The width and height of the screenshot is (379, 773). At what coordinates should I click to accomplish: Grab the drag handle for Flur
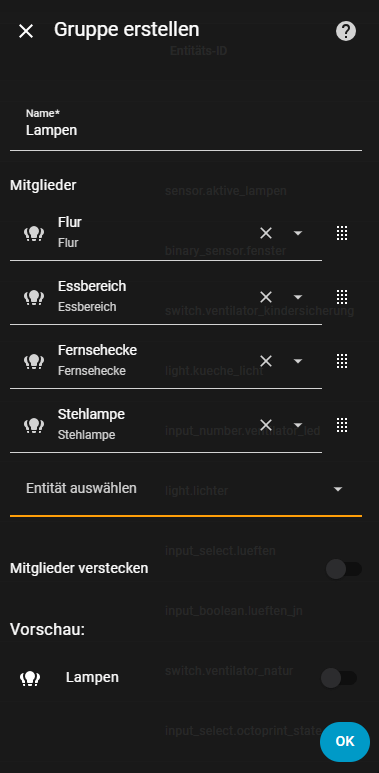342,233
